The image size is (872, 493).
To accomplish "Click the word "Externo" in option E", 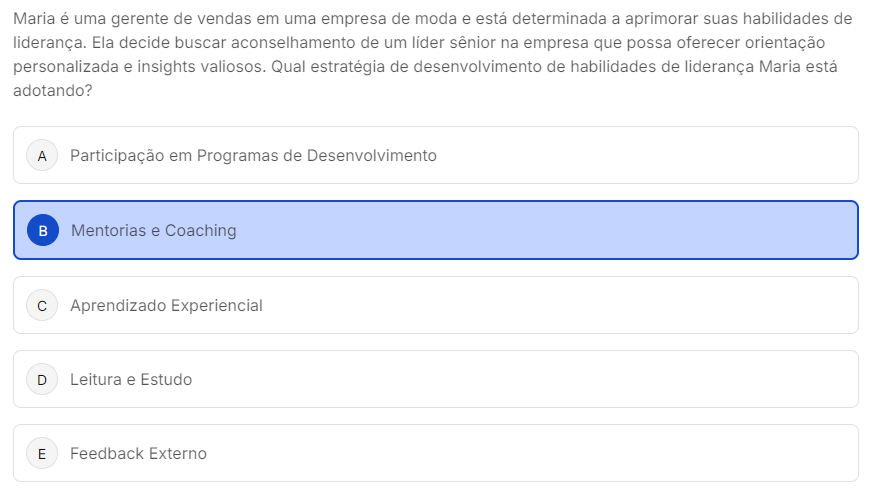I will (178, 454).
